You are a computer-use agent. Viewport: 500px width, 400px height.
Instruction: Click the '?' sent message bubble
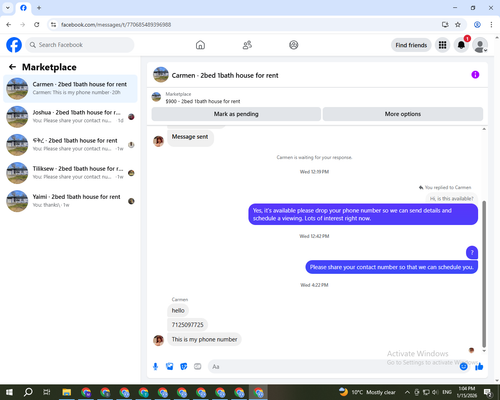click(x=472, y=252)
